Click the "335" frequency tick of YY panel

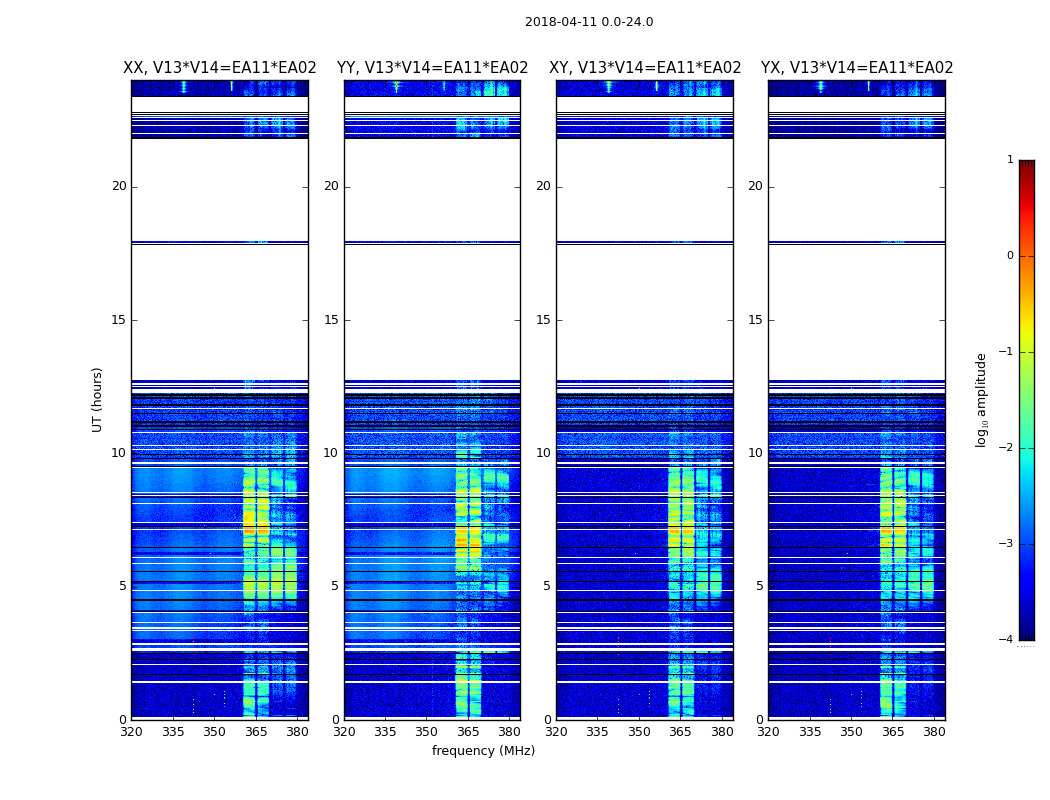click(385, 732)
